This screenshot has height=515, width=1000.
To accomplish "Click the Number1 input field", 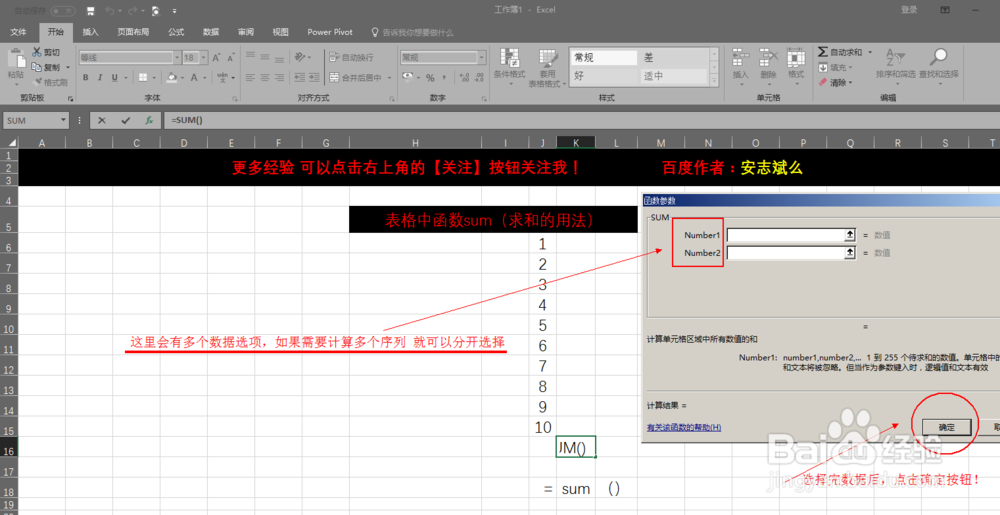I will 786,235.
